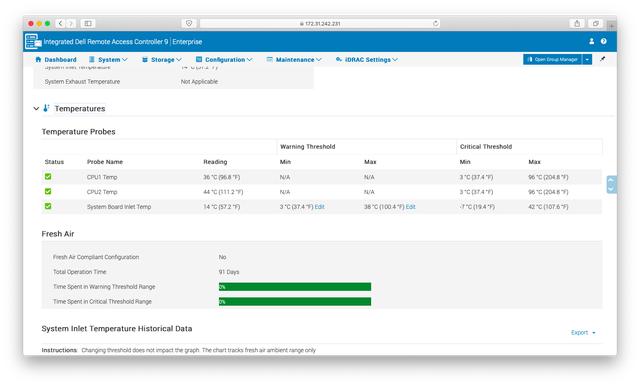Collapse the Temperatures section chevron
The height and width of the screenshot is (386, 640).
(x=36, y=109)
